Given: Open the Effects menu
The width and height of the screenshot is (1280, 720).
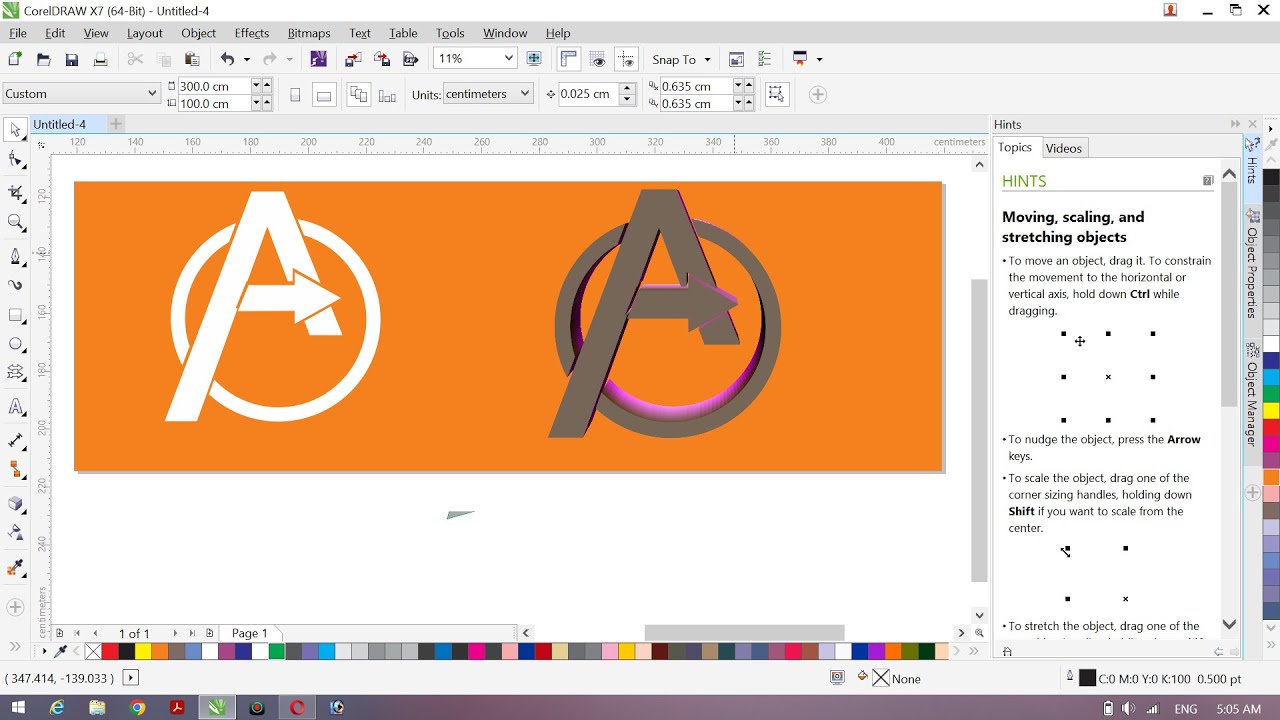Looking at the screenshot, I should point(252,33).
